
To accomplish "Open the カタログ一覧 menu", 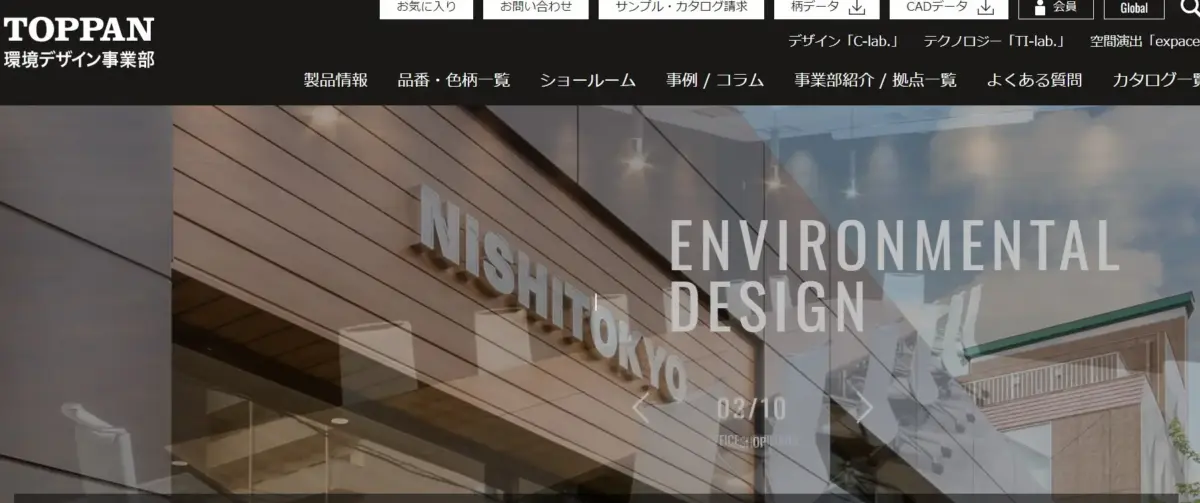I will pyautogui.click(x=1155, y=80).
